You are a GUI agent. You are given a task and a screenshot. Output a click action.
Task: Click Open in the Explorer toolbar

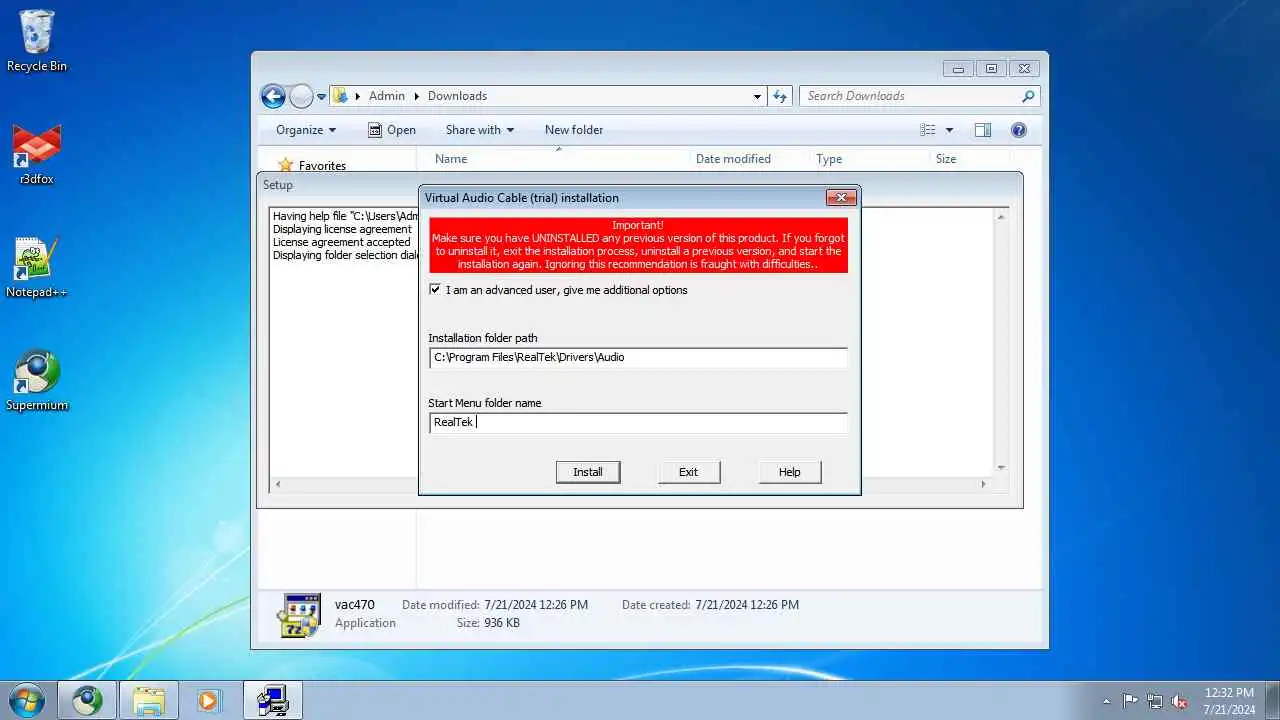392,130
